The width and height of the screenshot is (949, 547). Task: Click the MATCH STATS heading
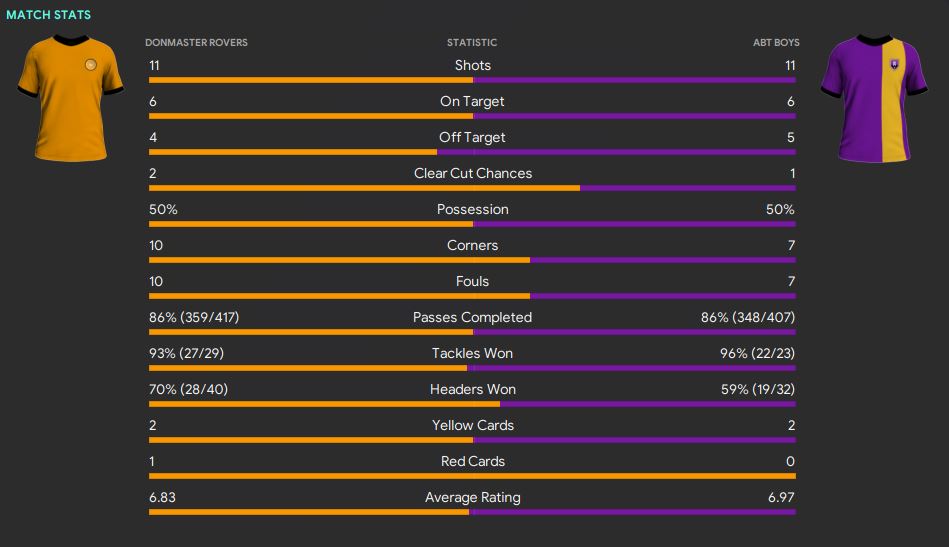[48, 15]
